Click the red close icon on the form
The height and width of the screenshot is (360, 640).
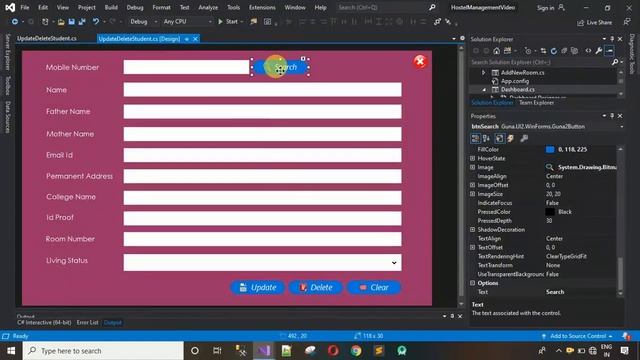[420, 62]
